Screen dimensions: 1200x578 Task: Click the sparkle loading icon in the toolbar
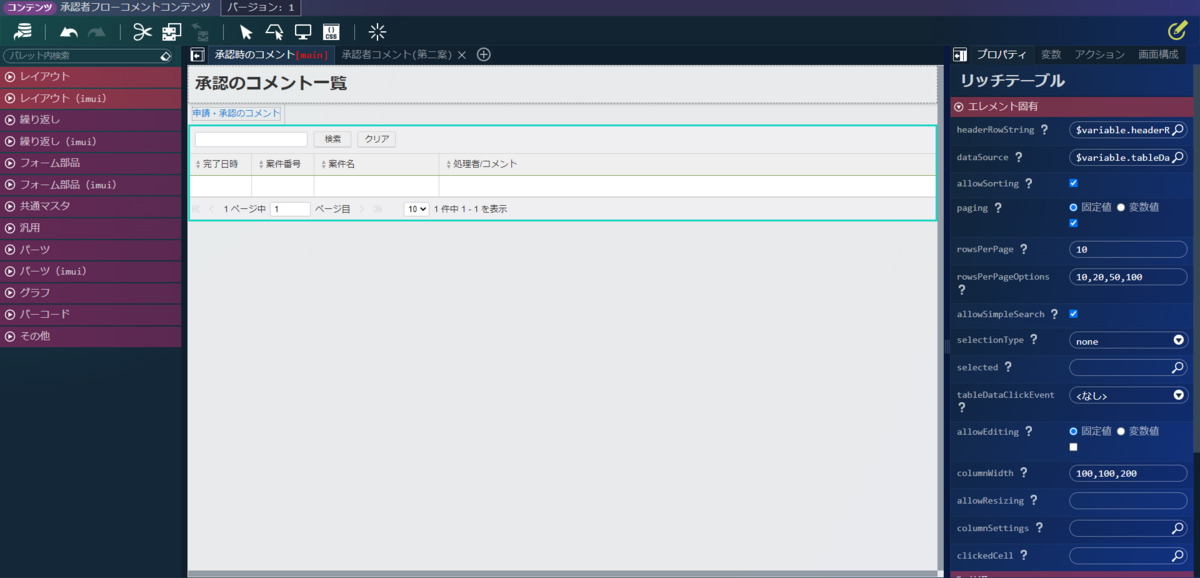377,32
